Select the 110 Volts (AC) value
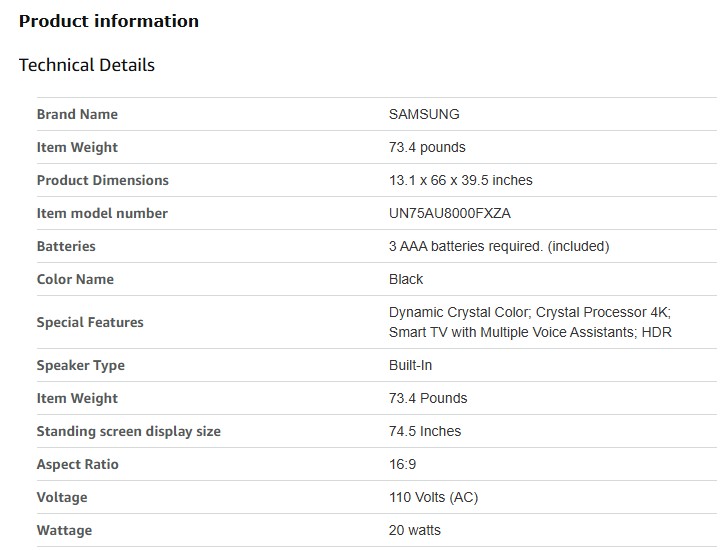This screenshot has height=550, width=727. tap(435, 497)
